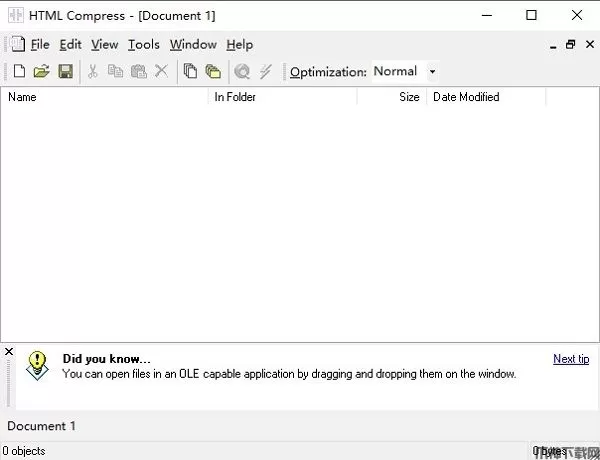Maximize the HTML Compress application window
Screen dimensions: 600x460
click(x=531, y=15)
